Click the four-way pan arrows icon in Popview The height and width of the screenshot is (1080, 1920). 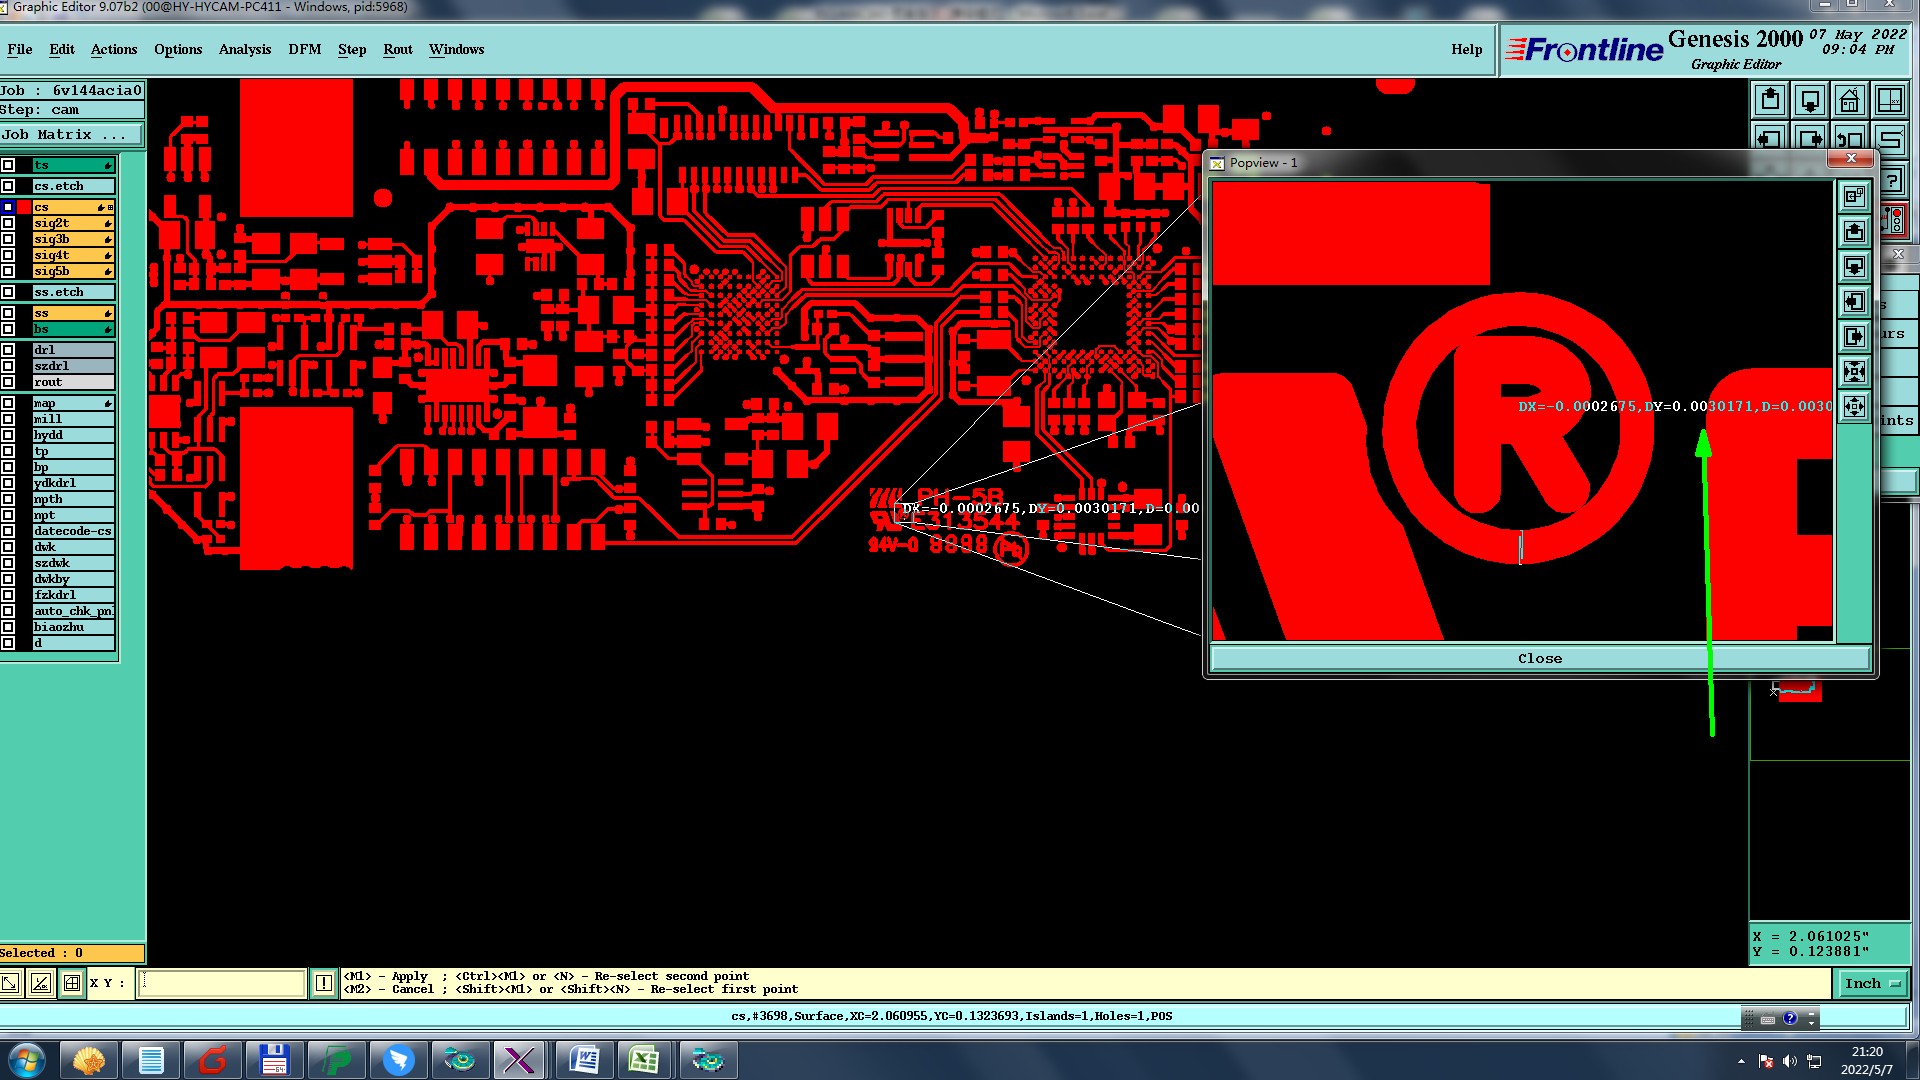(1854, 407)
